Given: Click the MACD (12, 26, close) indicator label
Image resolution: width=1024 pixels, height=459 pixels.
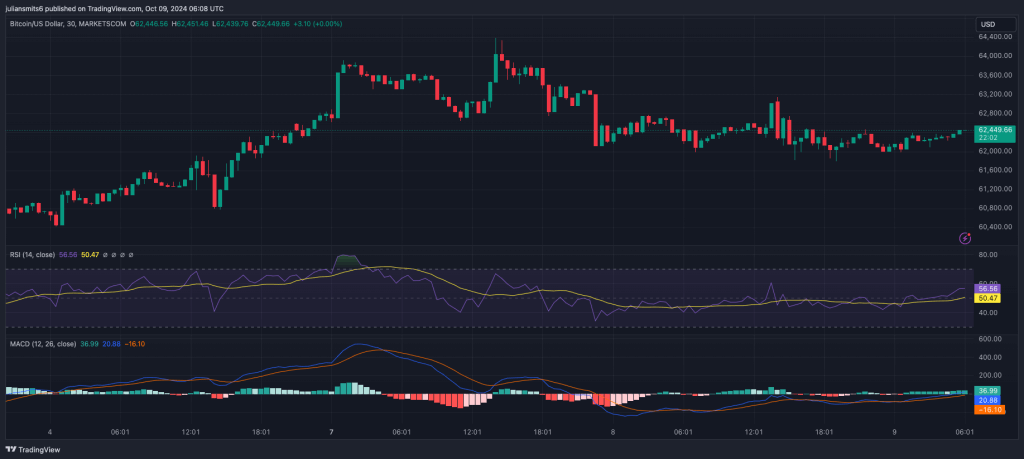Looking at the screenshot, I should point(41,345).
